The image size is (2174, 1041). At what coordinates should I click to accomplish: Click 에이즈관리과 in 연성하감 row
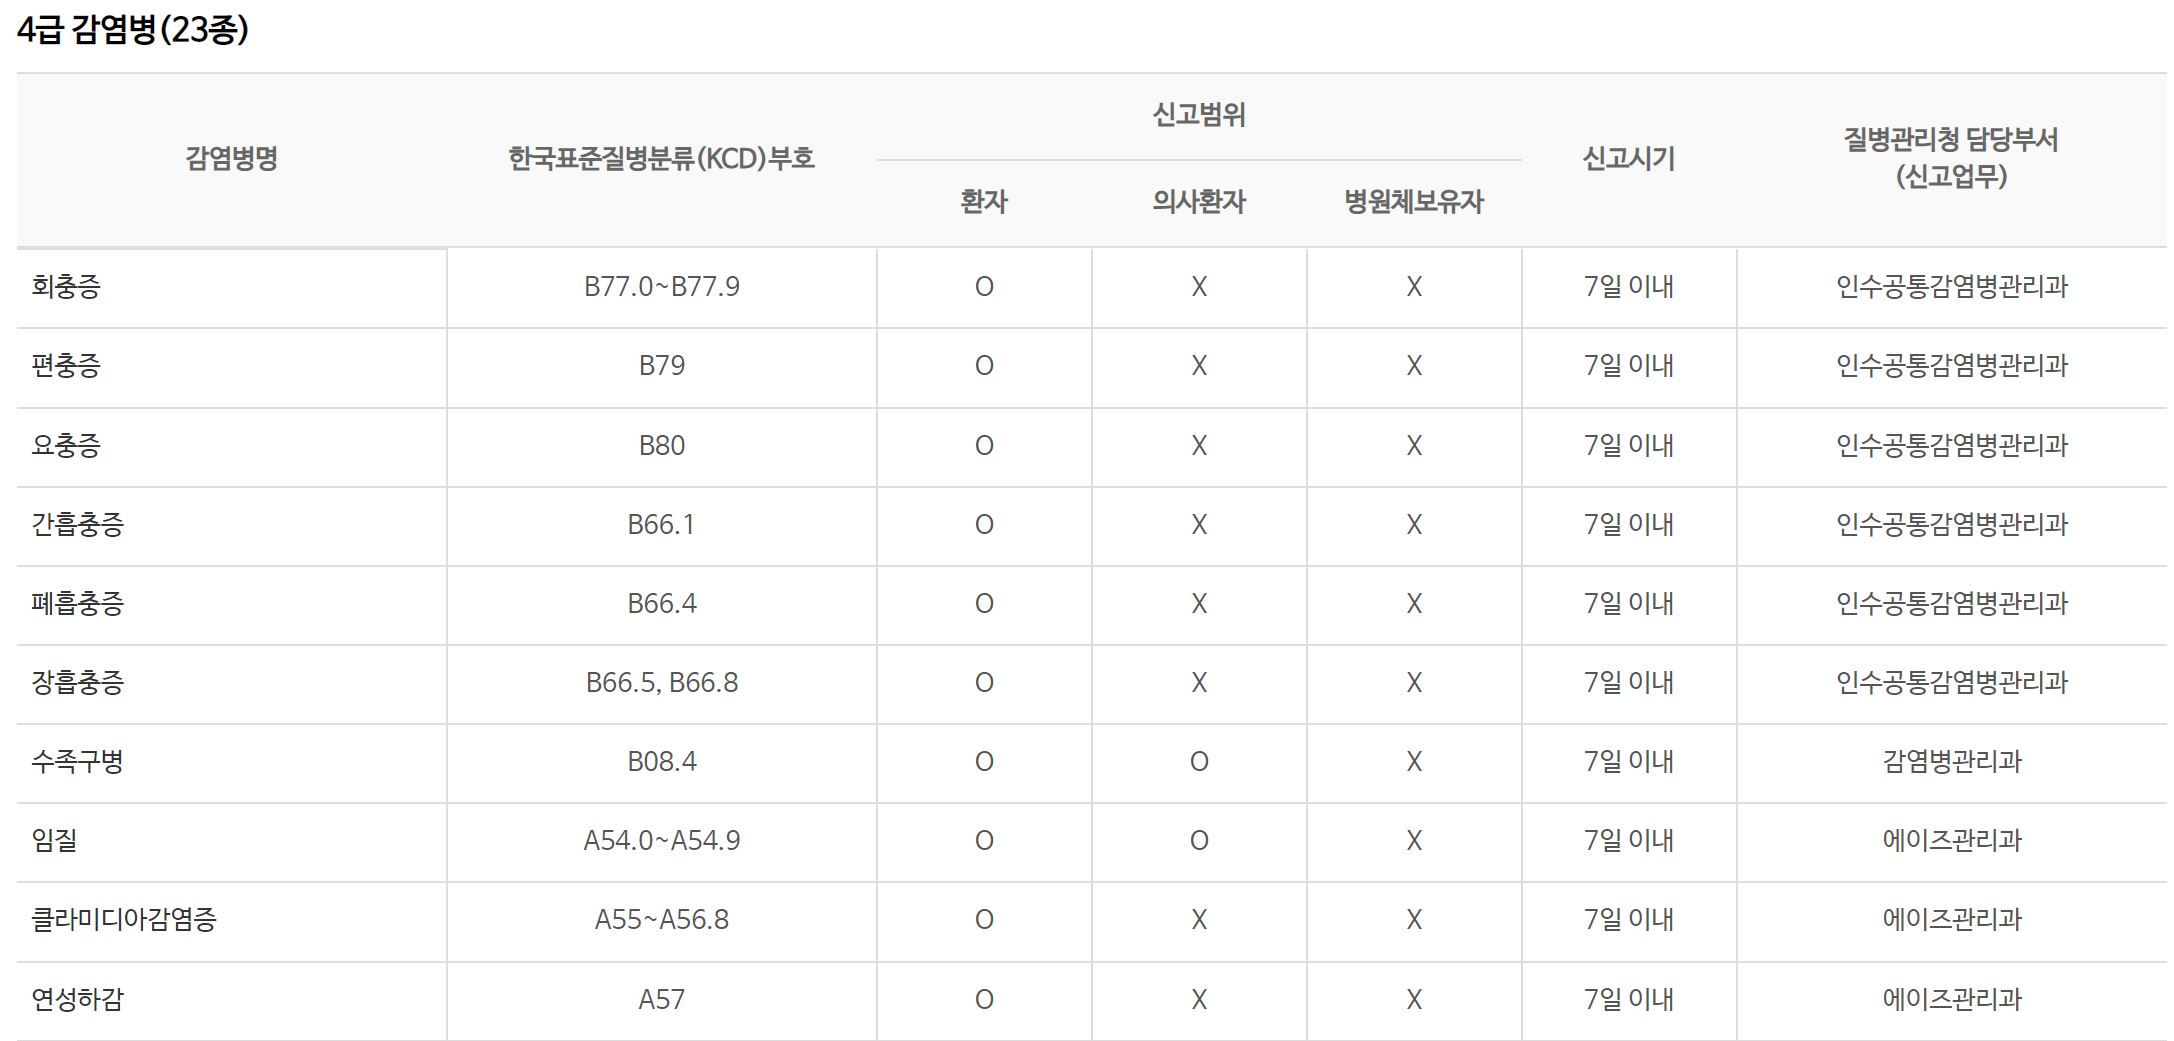1952,1000
